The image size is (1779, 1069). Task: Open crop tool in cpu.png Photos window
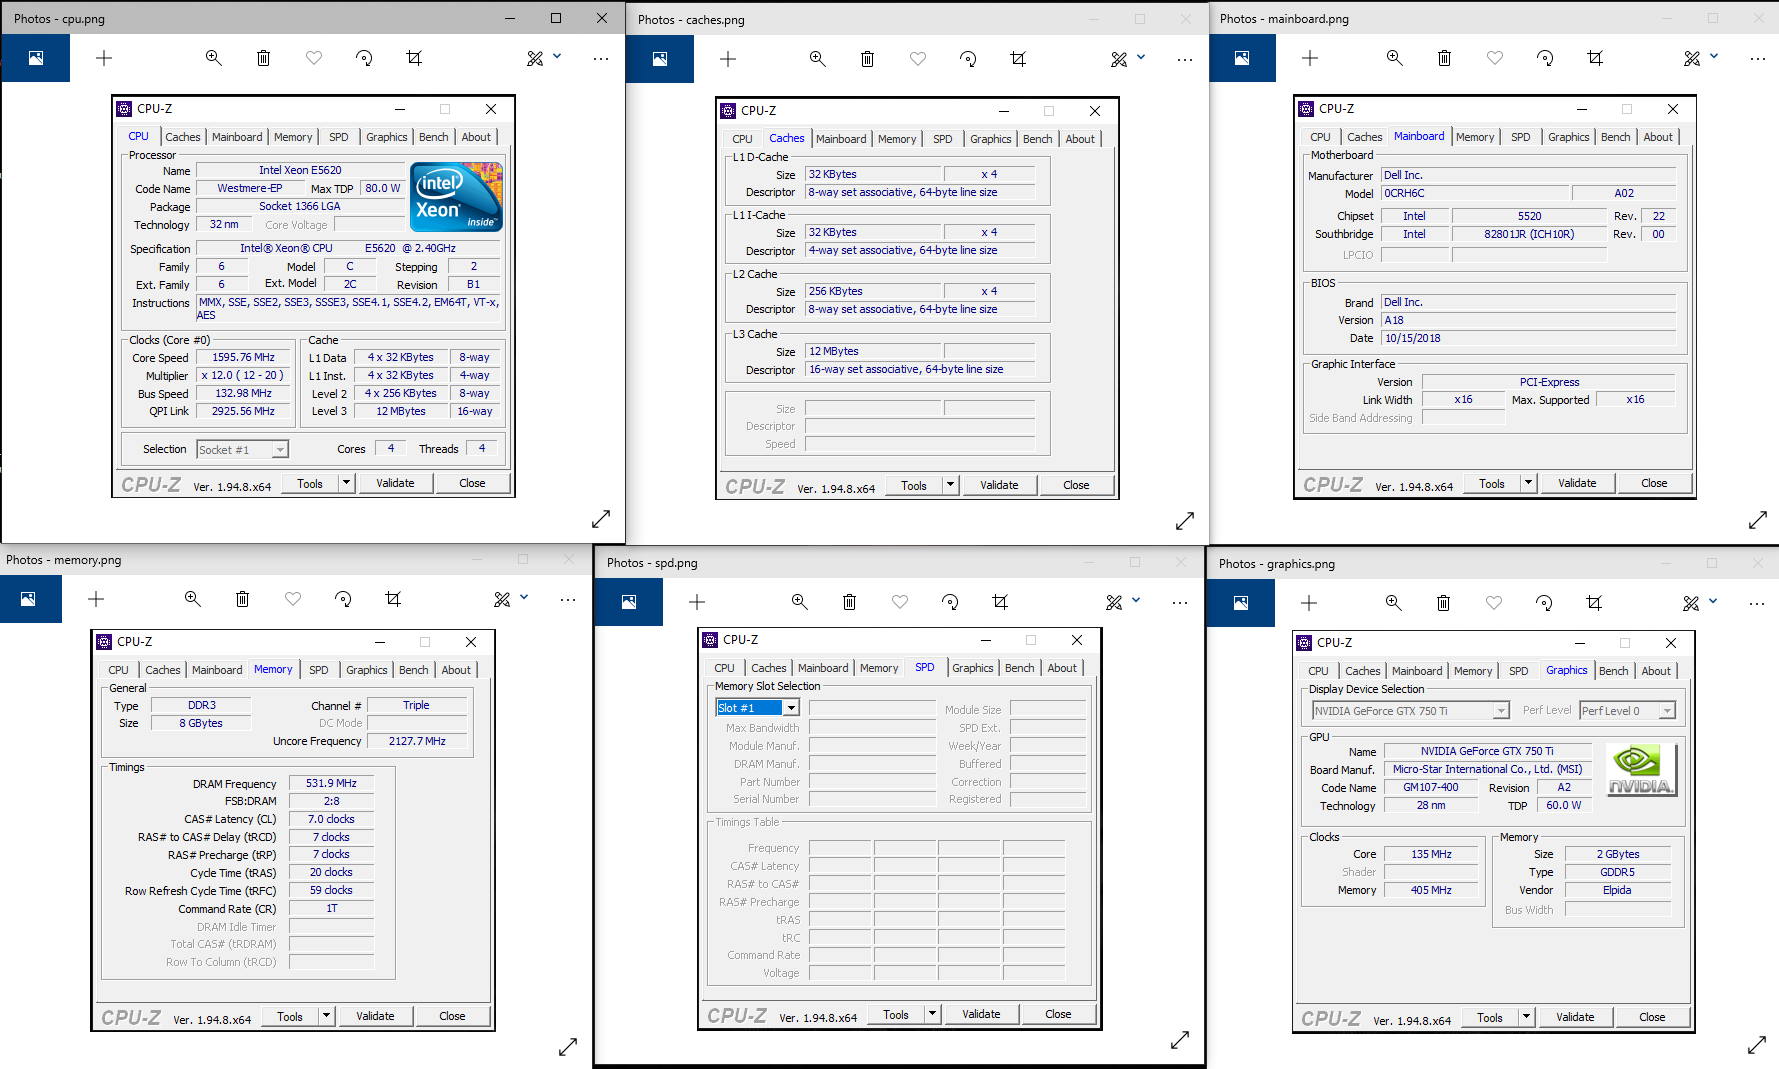[414, 58]
